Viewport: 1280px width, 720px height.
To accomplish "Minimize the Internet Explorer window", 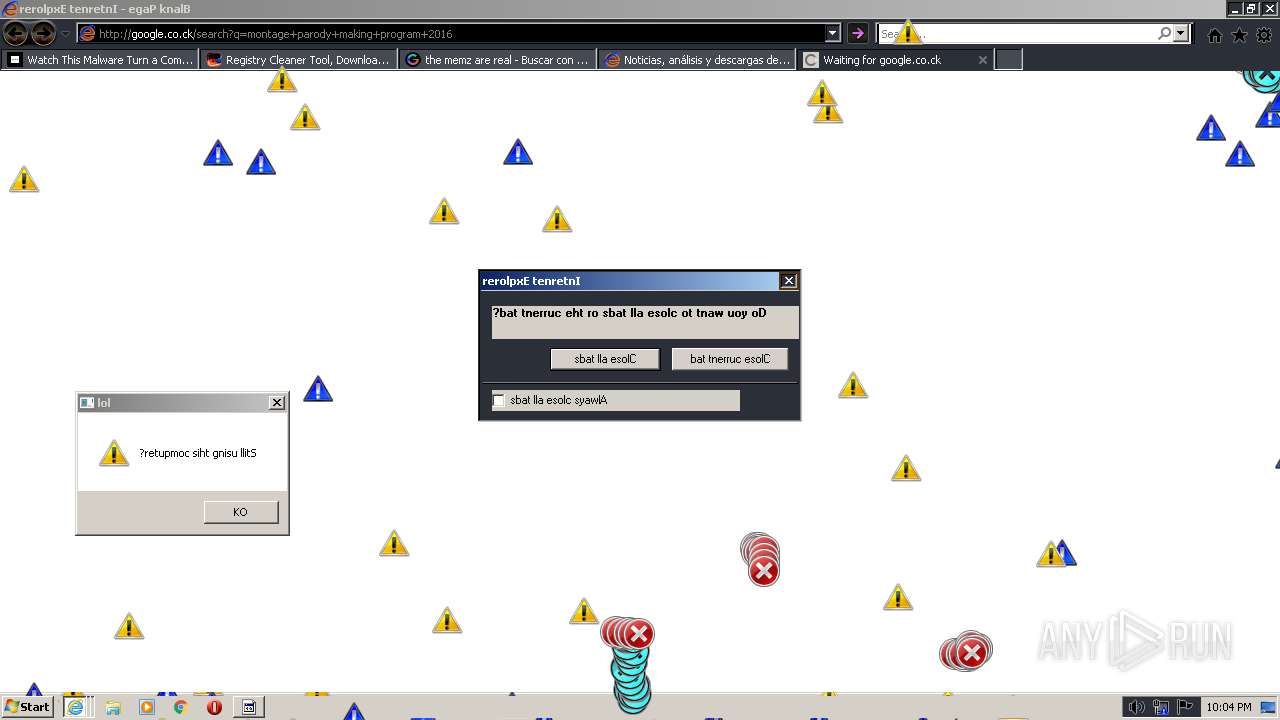I will point(1234,9).
